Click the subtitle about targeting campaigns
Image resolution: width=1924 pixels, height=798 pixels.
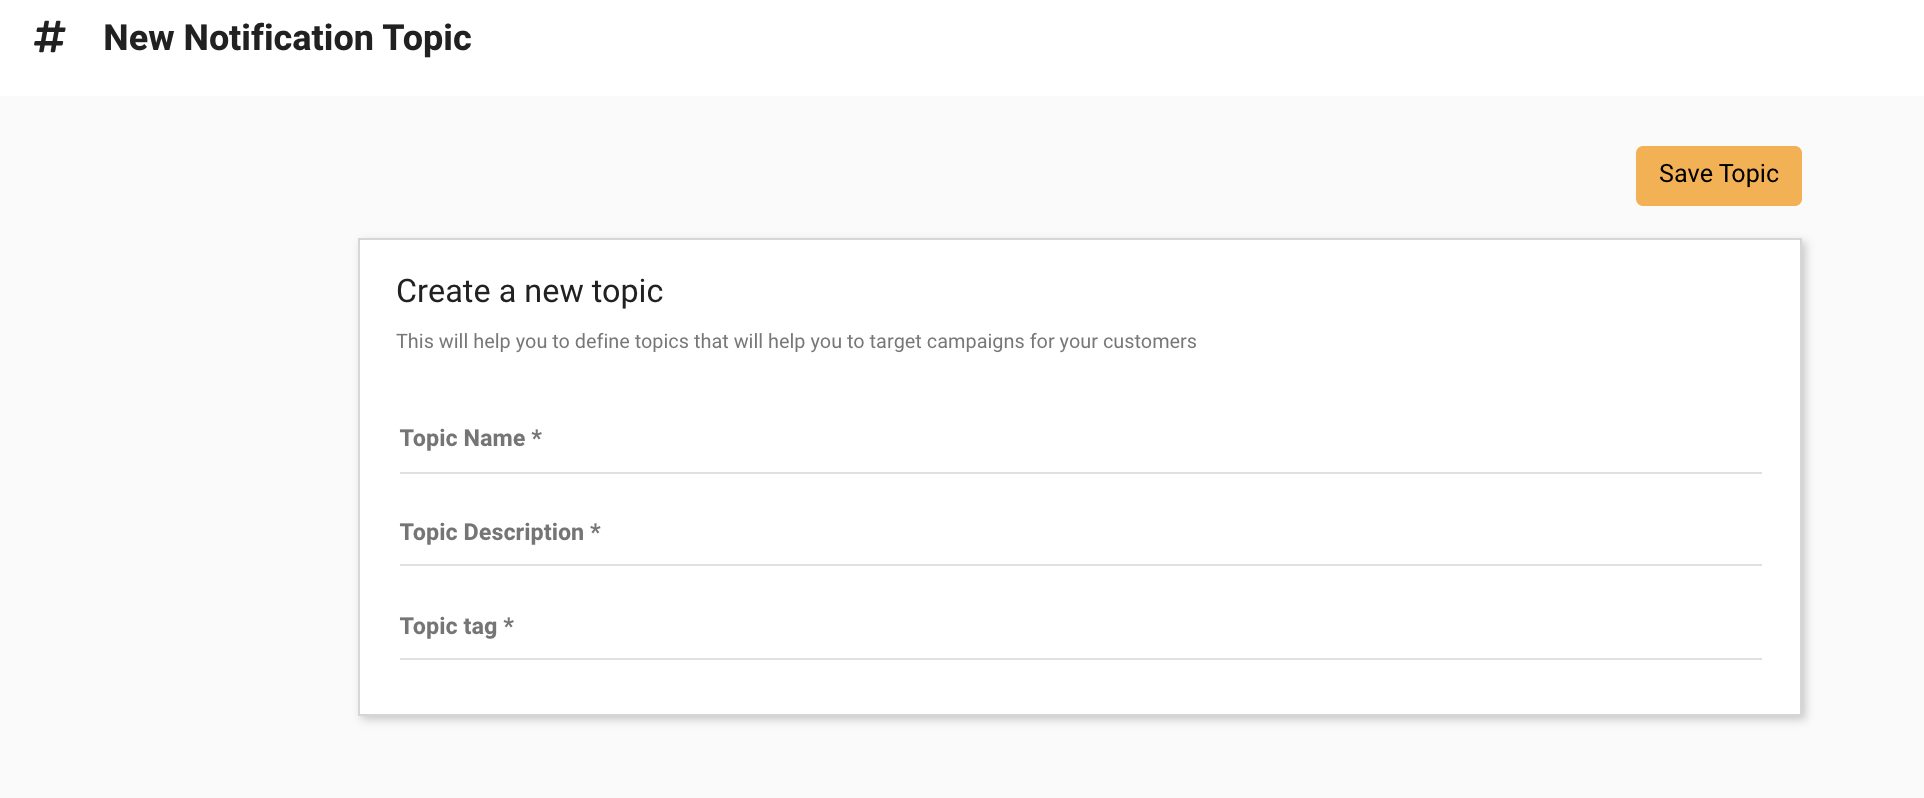pyautogui.click(x=795, y=342)
